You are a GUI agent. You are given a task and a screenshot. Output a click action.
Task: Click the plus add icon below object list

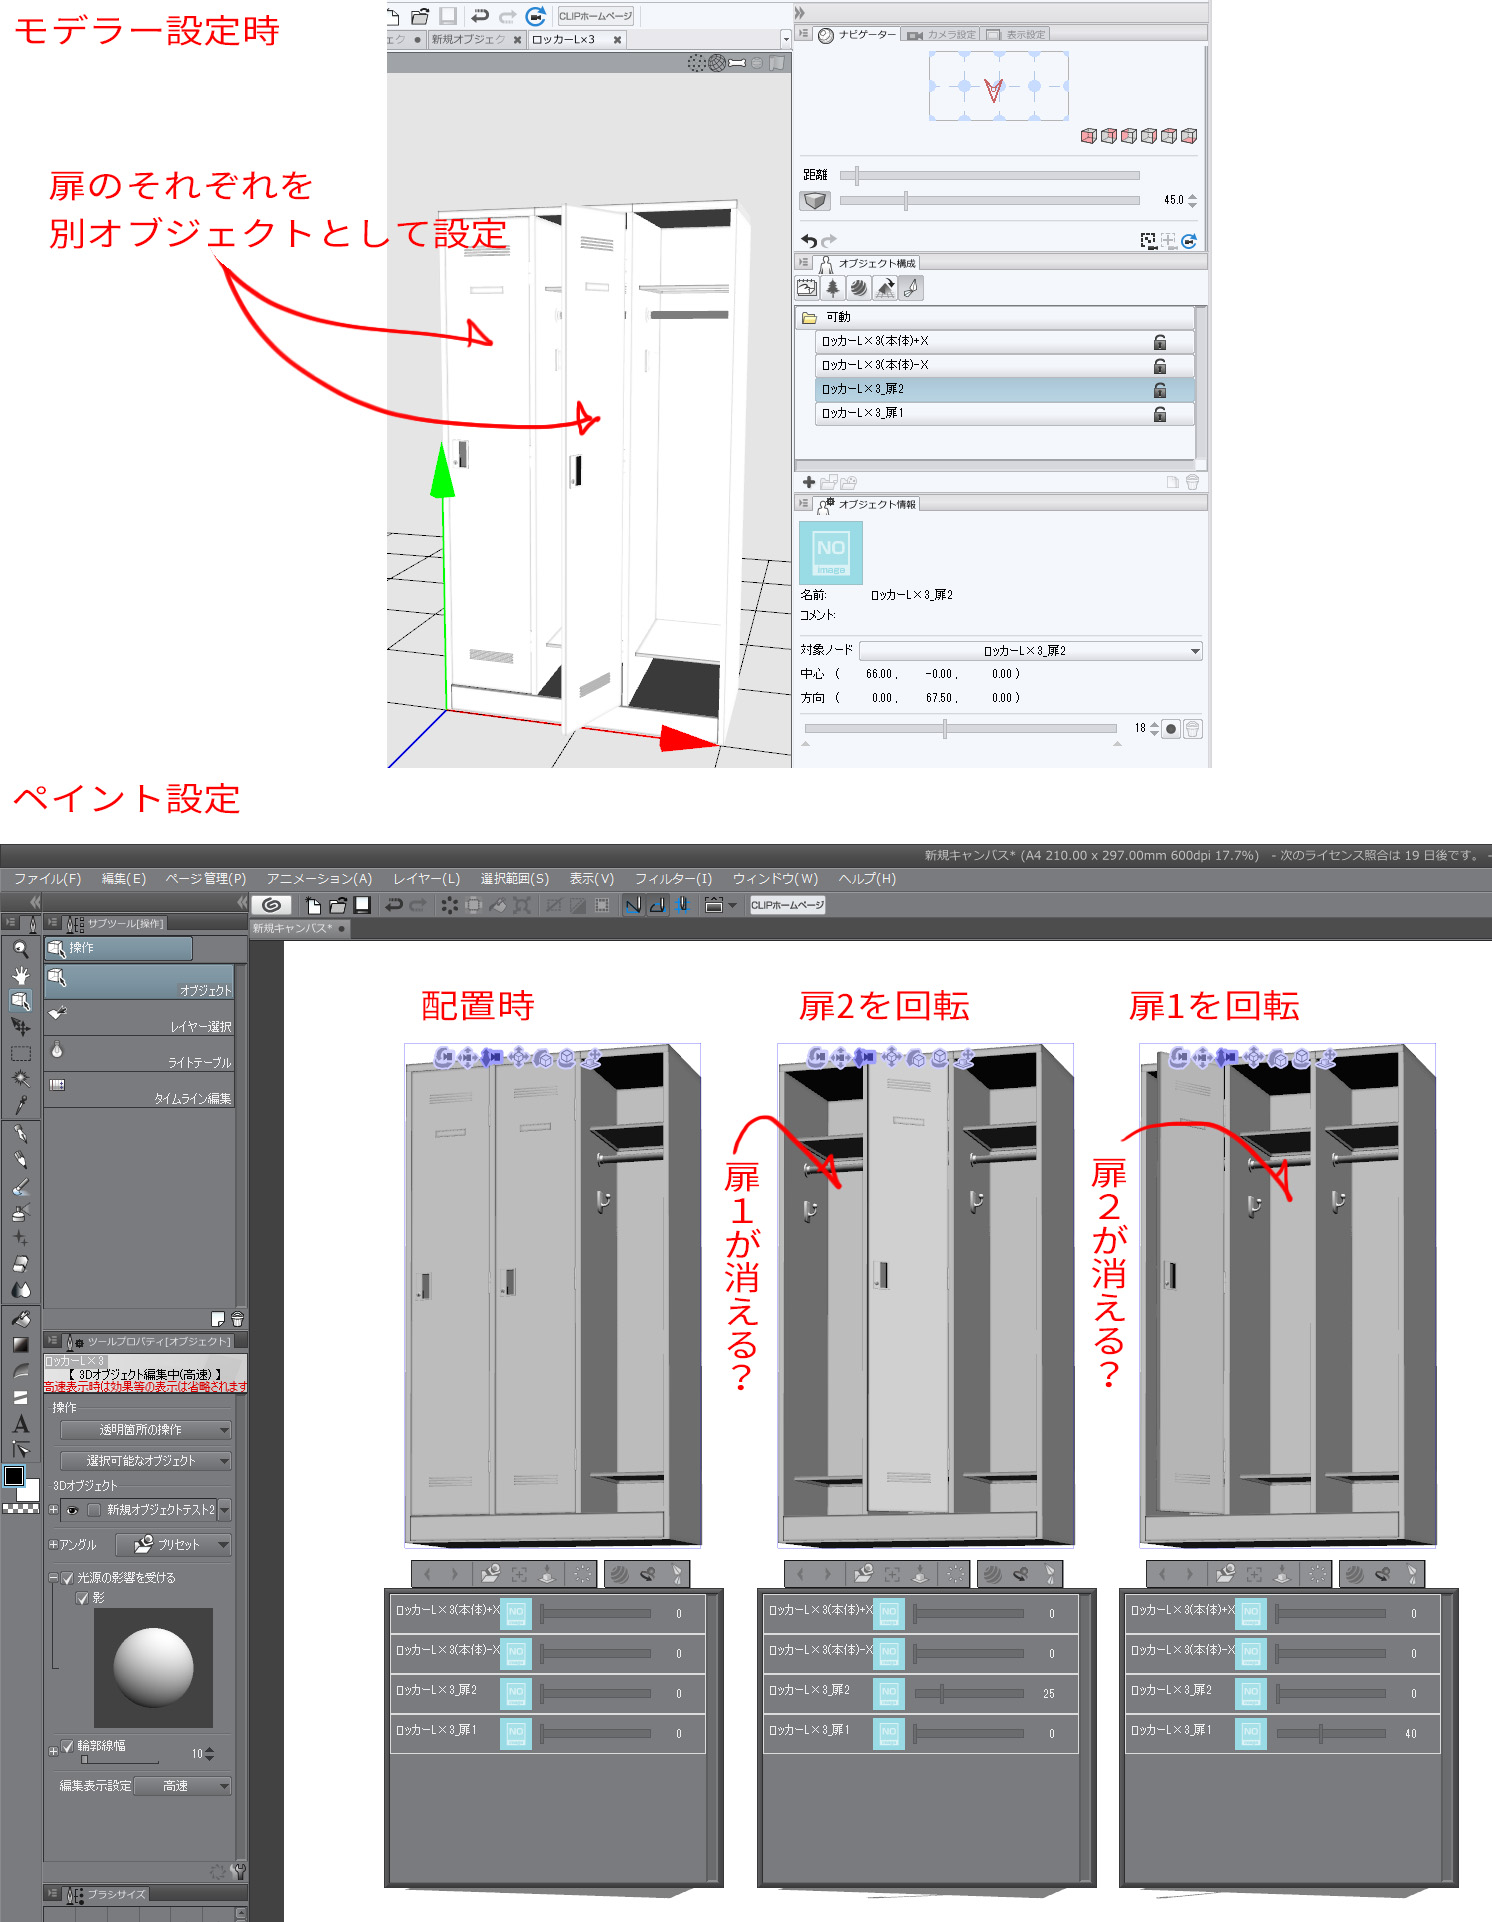(x=809, y=482)
